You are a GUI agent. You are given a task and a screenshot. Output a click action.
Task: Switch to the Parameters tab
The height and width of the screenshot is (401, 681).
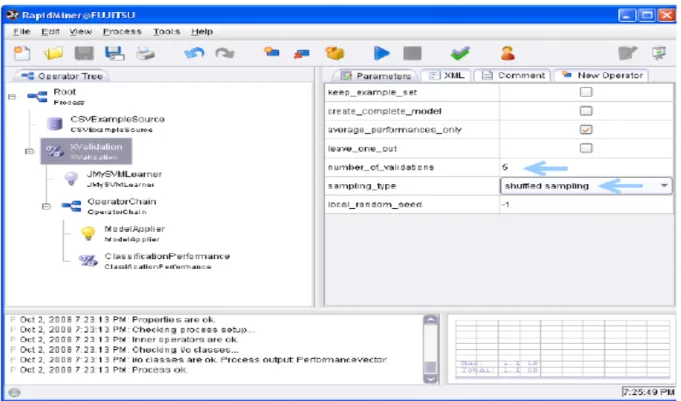375,76
